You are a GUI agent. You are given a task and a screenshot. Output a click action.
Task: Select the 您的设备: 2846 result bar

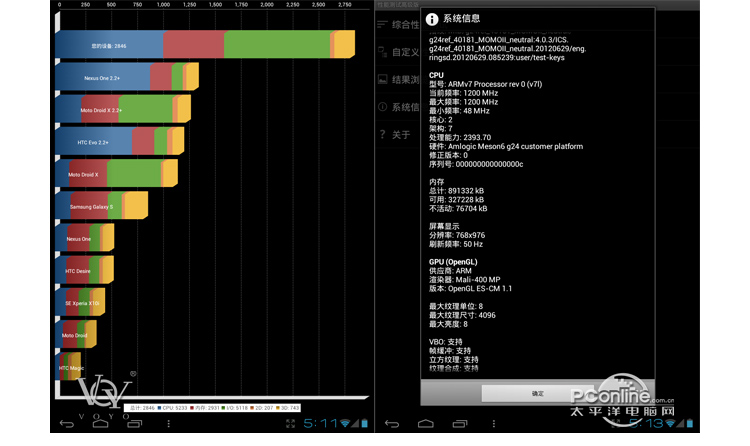tap(205, 45)
